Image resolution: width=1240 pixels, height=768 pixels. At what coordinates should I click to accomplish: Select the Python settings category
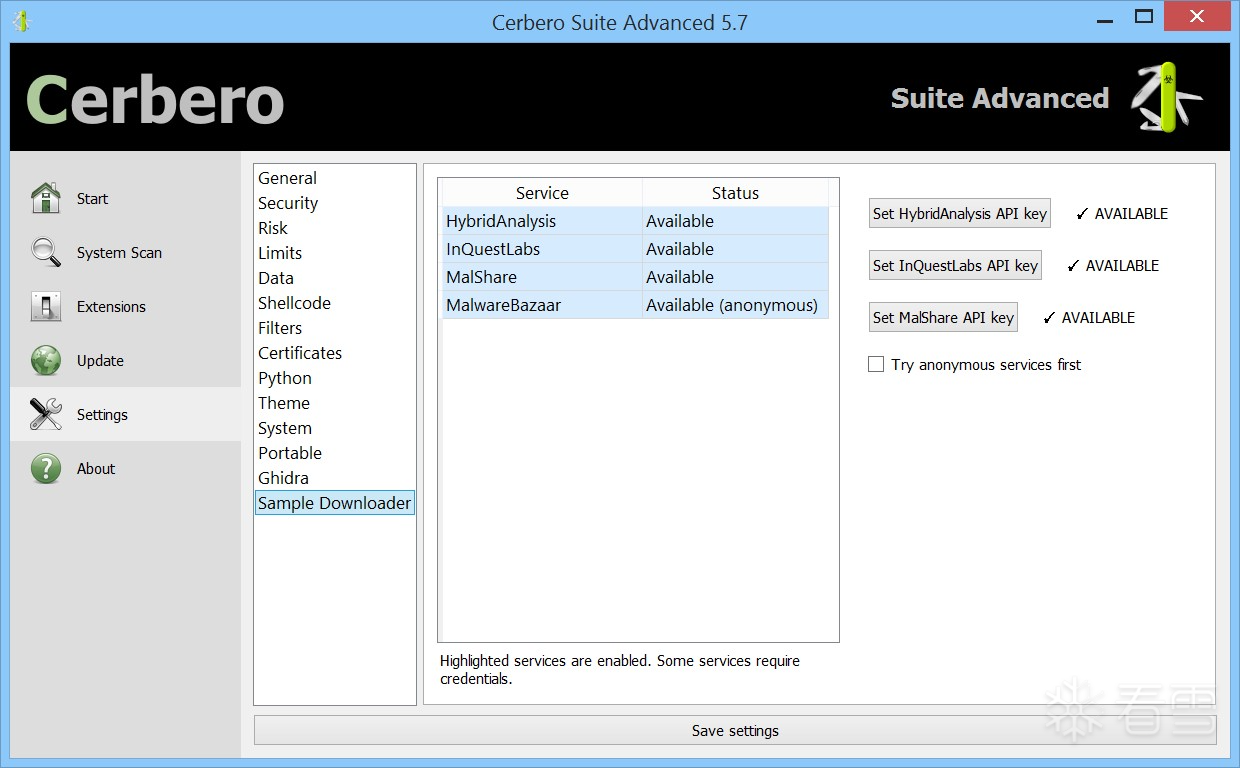tap(285, 378)
